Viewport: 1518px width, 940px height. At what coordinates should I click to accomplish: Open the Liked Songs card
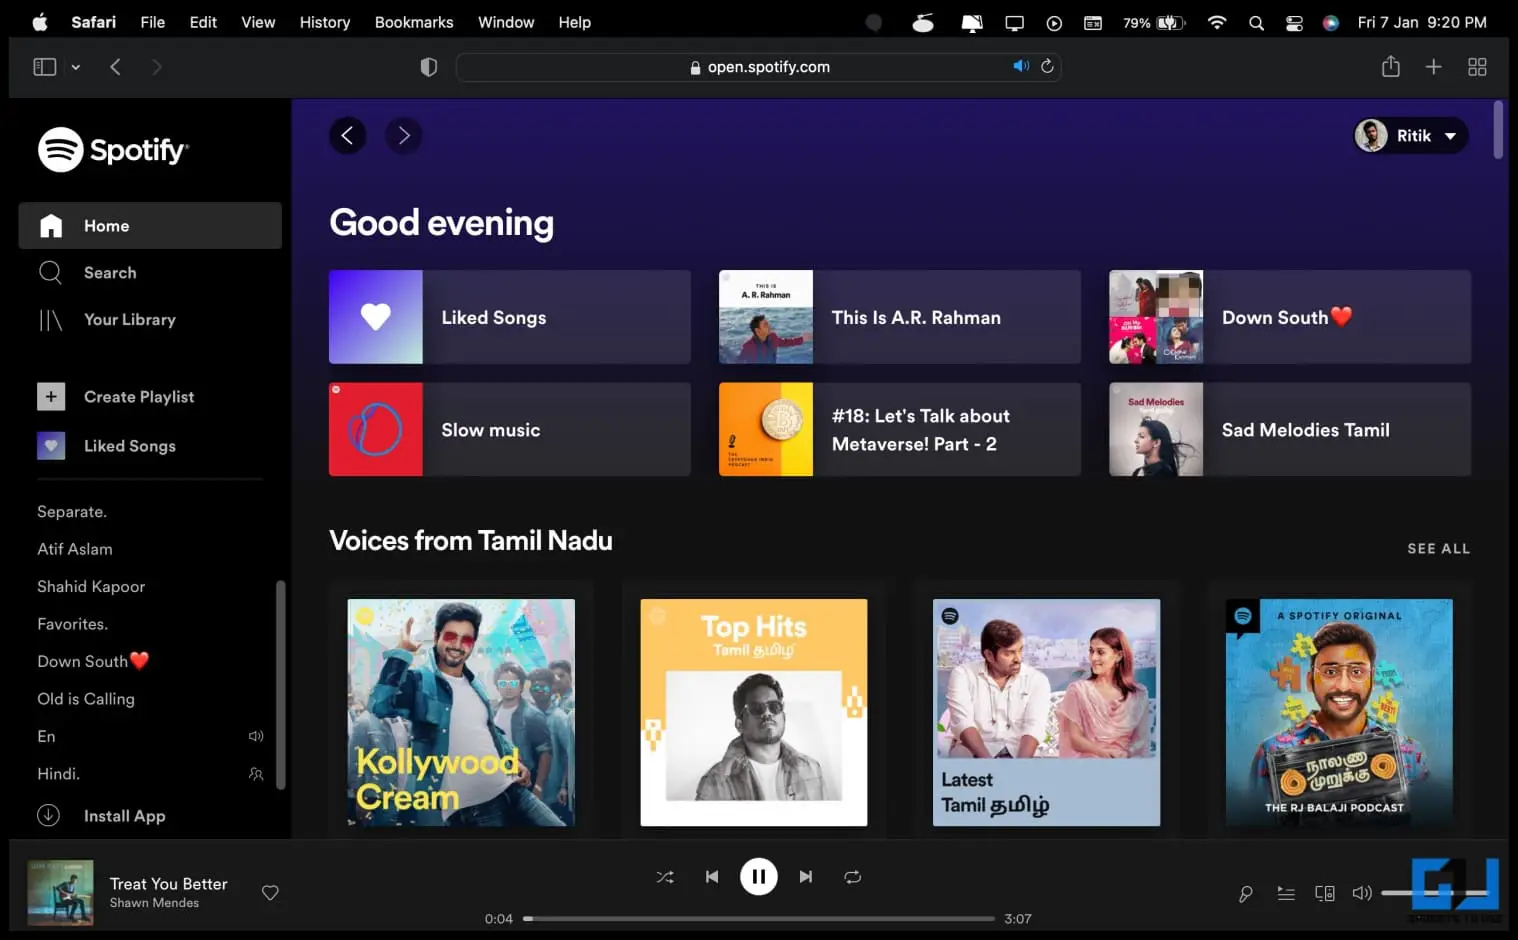510,317
